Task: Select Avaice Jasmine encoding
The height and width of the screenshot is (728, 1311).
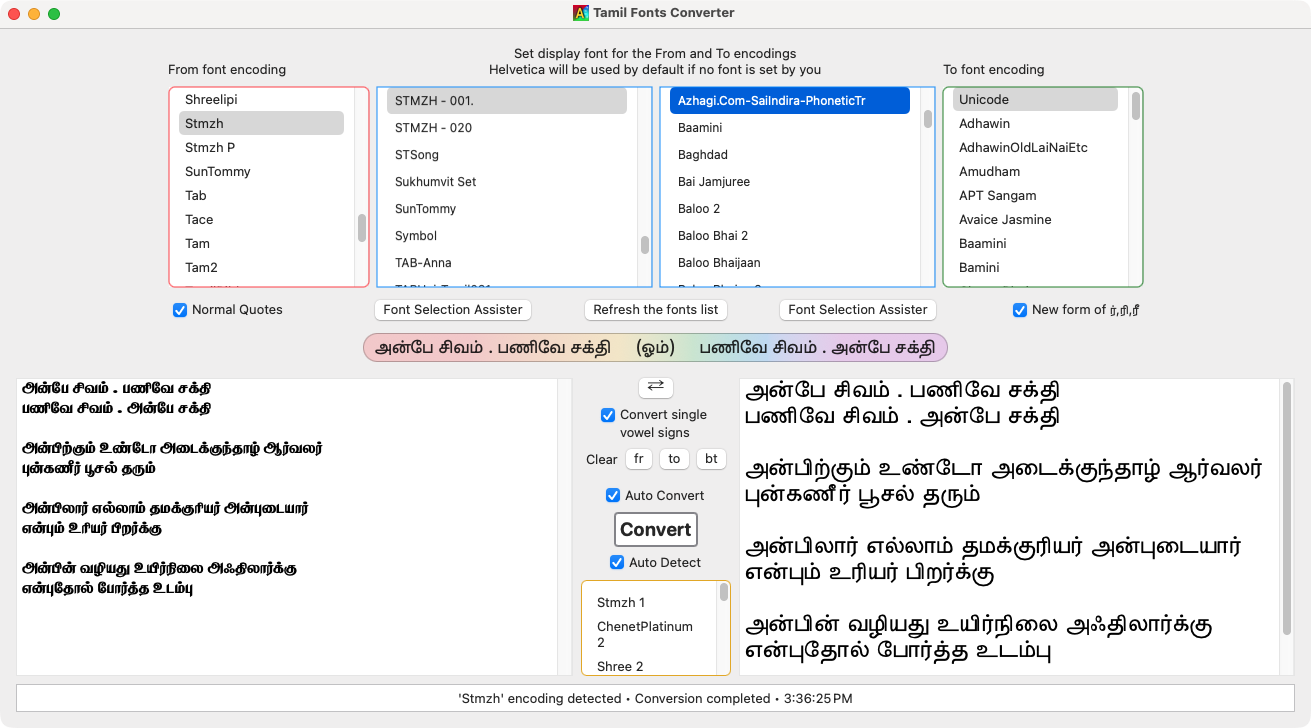Action: (x=1035, y=220)
